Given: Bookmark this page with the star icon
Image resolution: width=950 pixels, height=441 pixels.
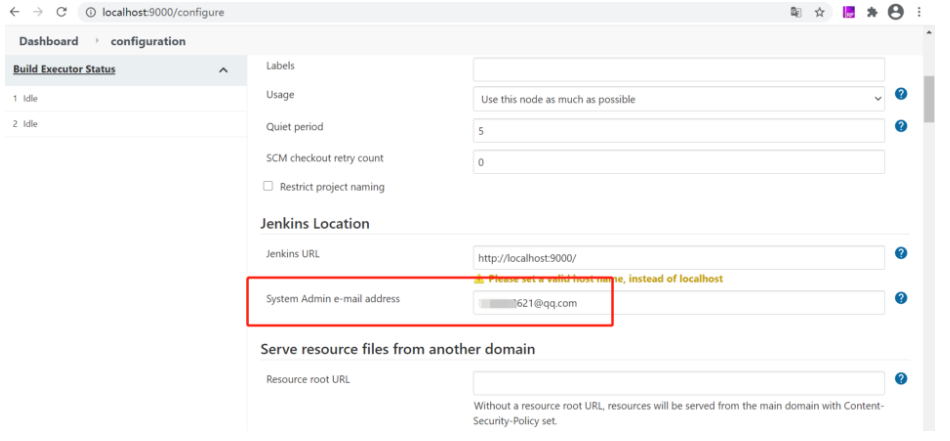Looking at the screenshot, I should pos(820,12).
